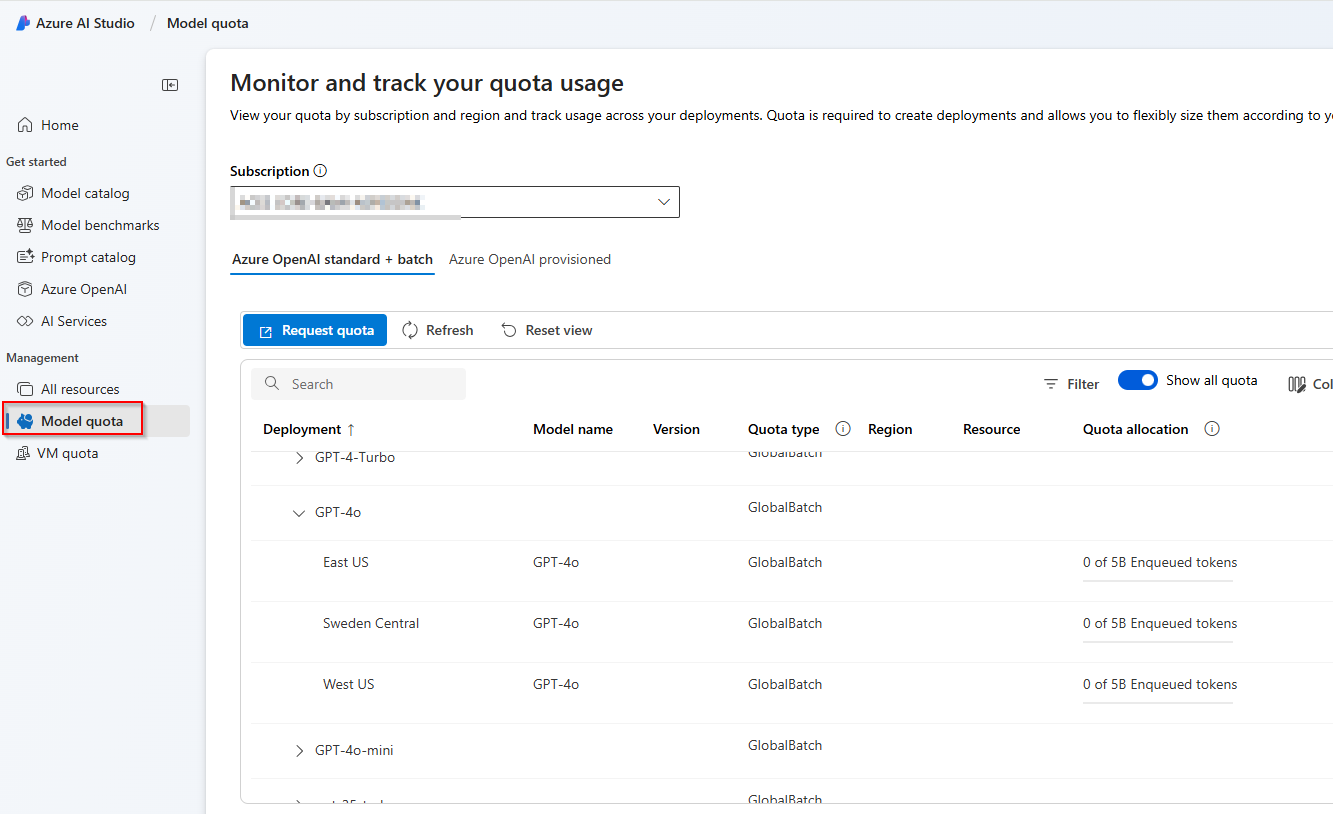The image size is (1333, 814).
Task: Click the Region column header
Action: [890, 429]
